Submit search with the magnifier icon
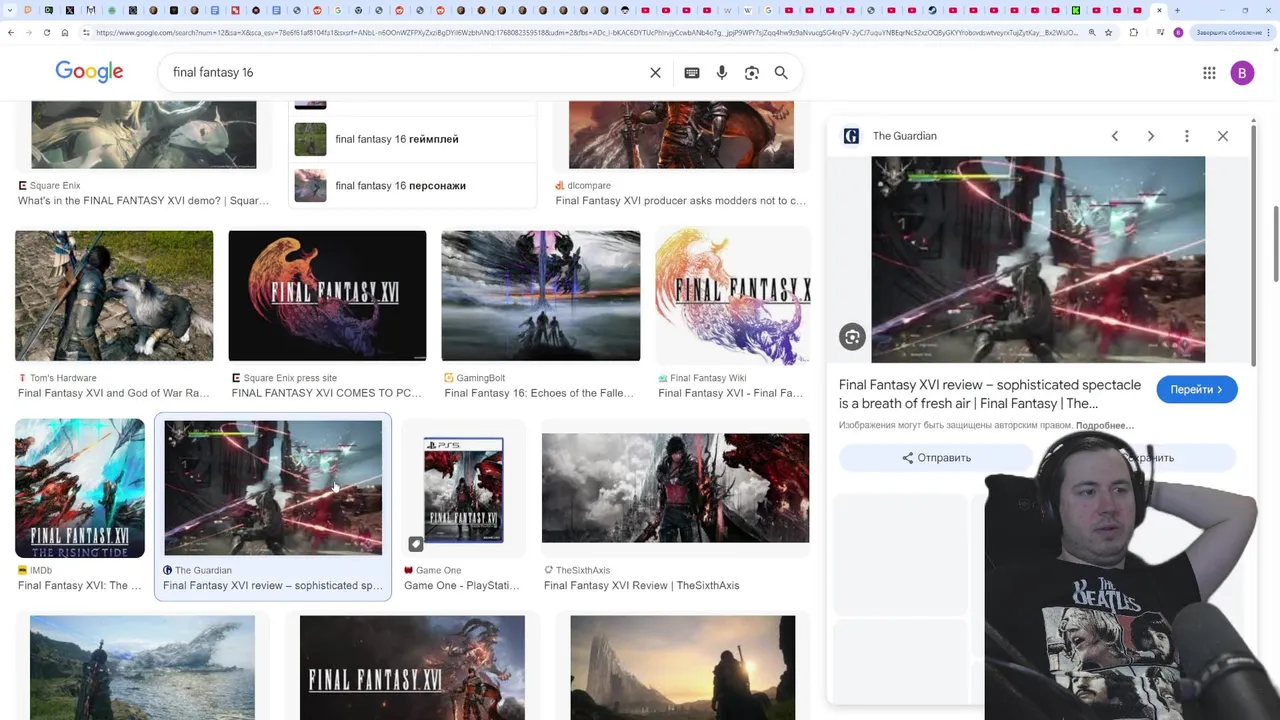This screenshot has height=720, width=1280. [x=781, y=73]
